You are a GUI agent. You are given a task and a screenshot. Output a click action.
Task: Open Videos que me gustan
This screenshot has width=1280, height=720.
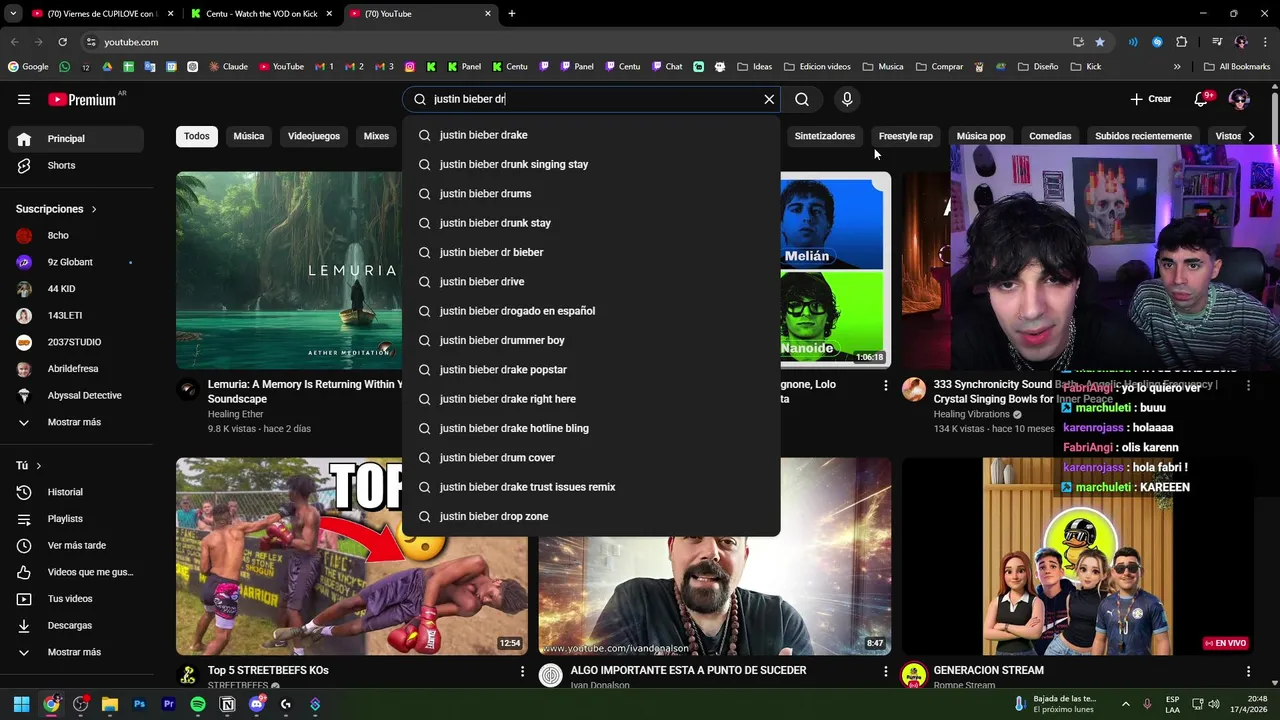[x=77, y=572]
